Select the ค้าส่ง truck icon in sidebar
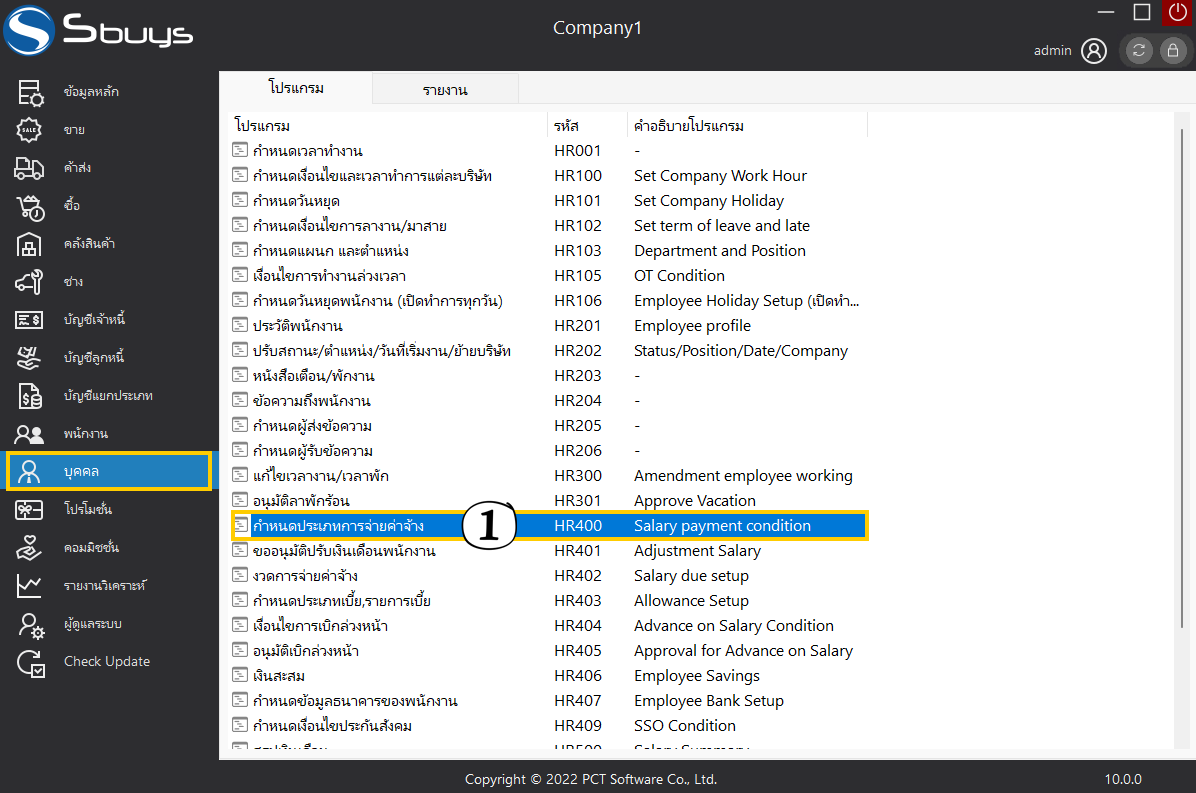Viewport: 1196px width, 793px height. point(30,168)
